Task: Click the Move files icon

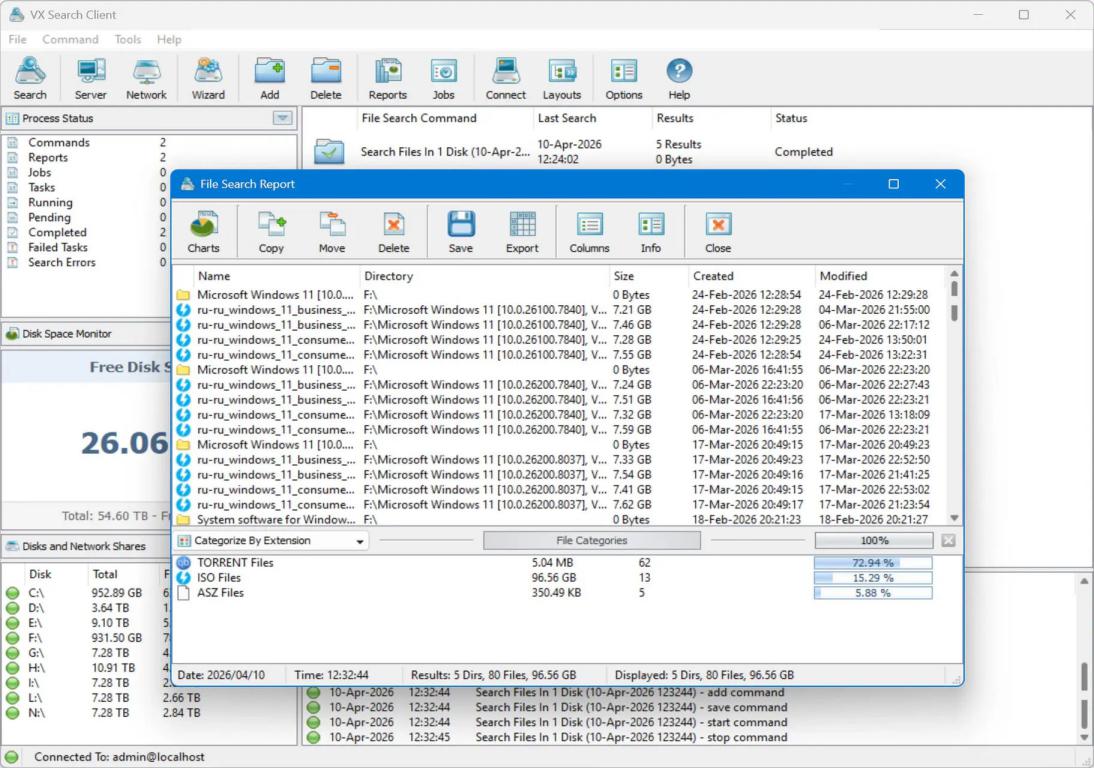Action: point(332,232)
